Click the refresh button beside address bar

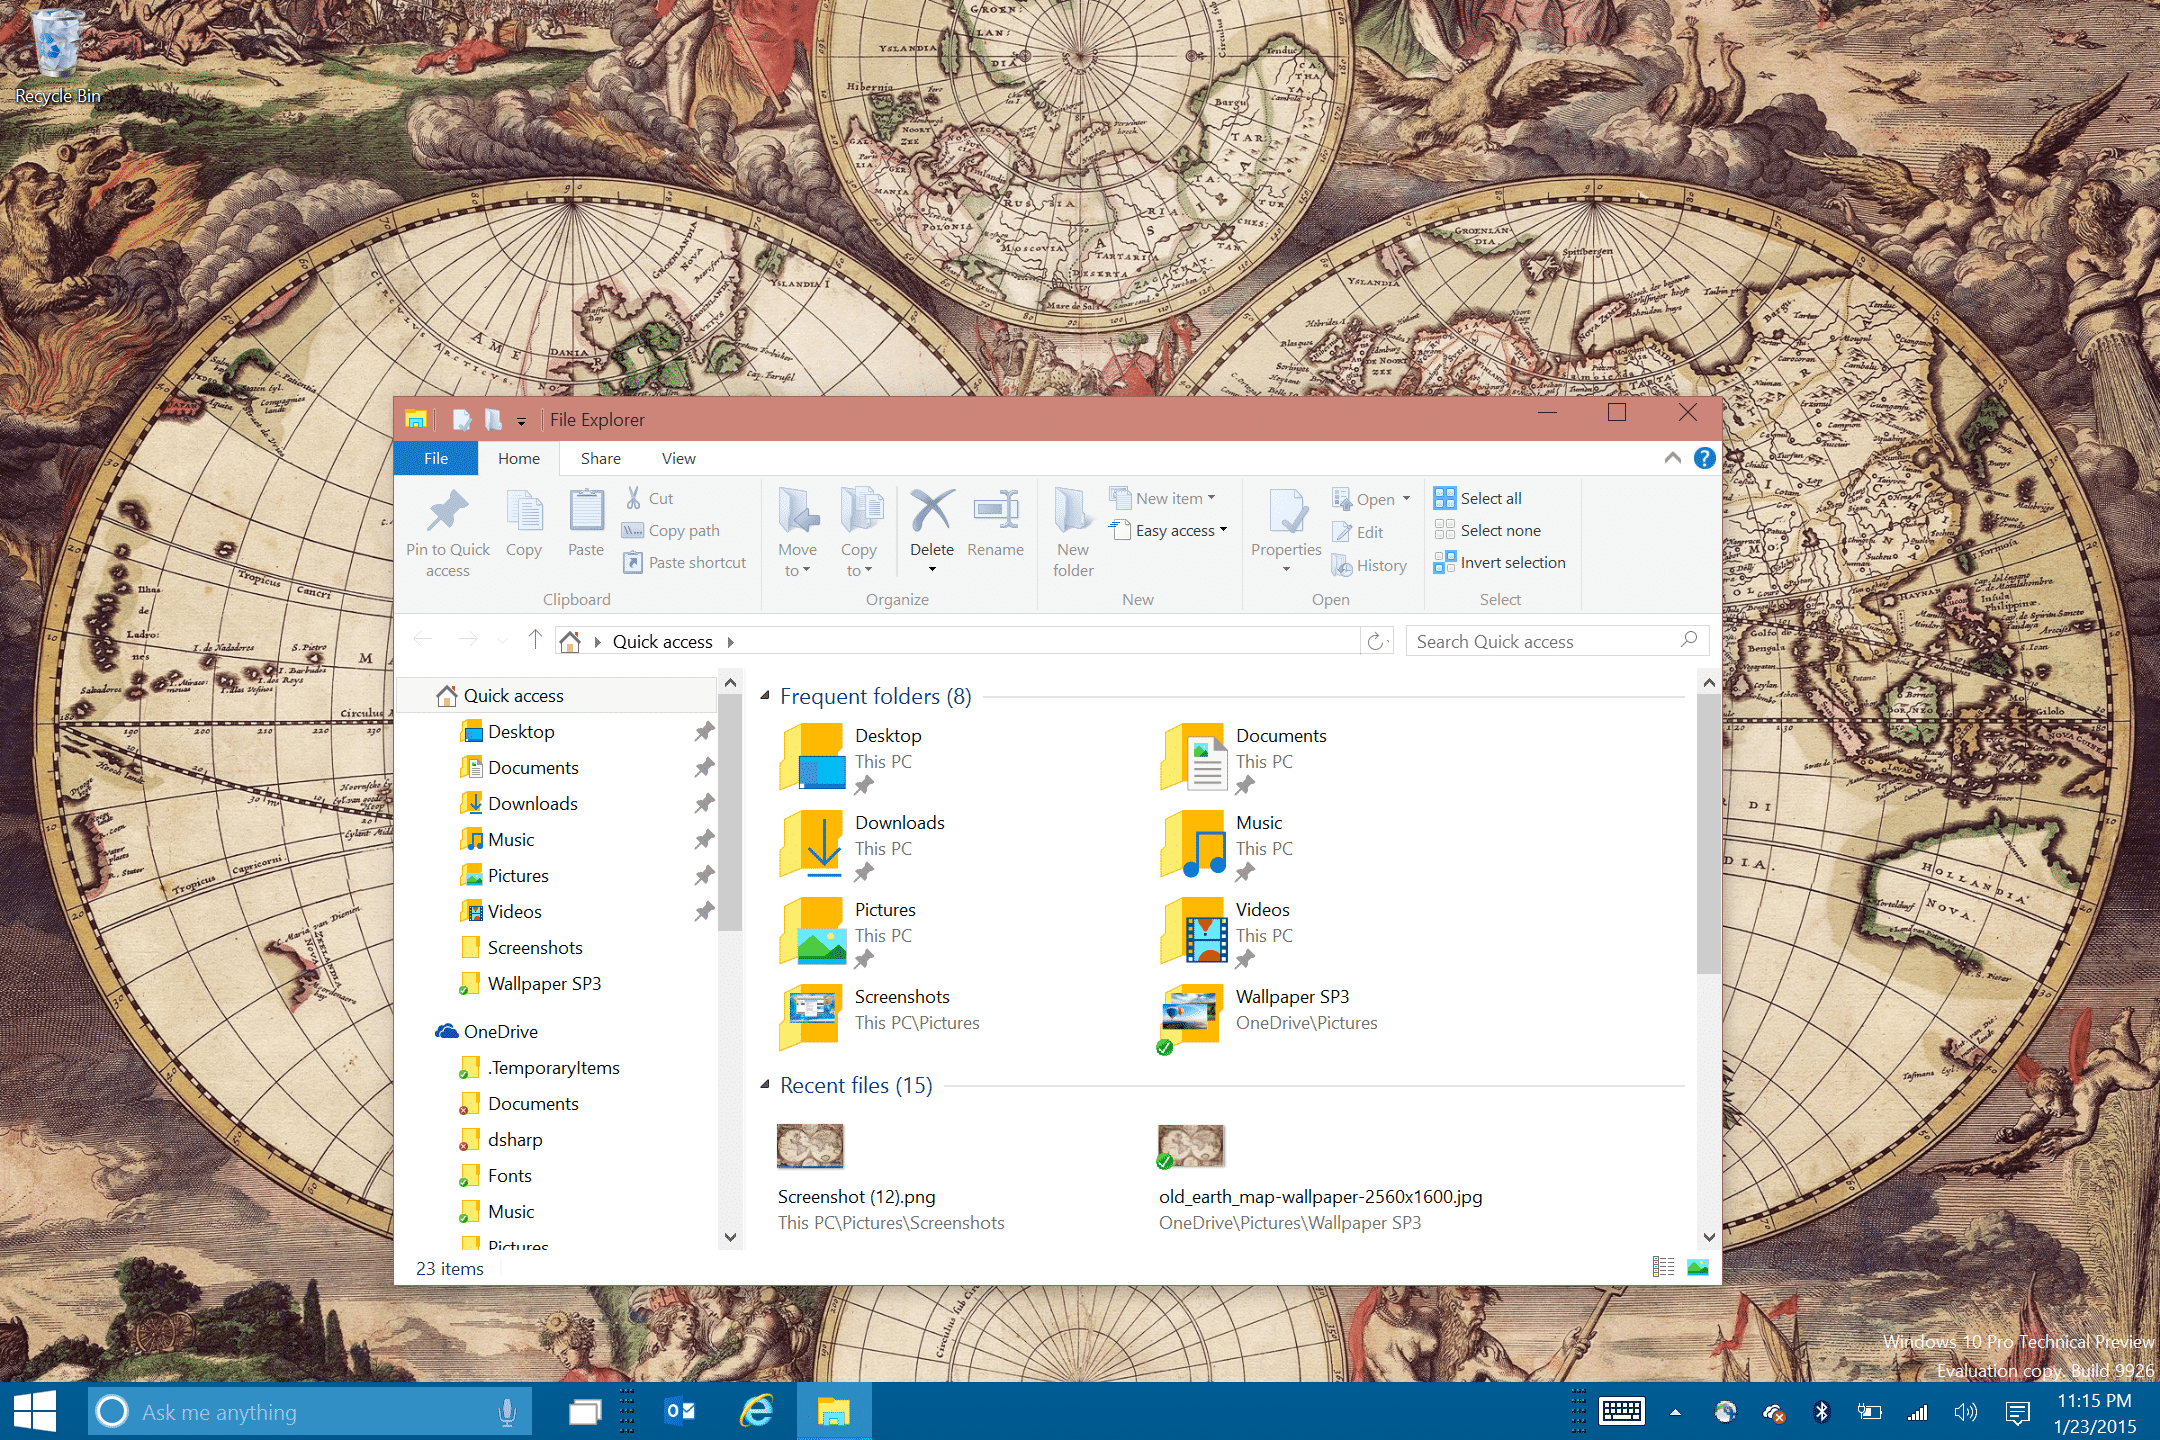click(x=1377, y=641)
